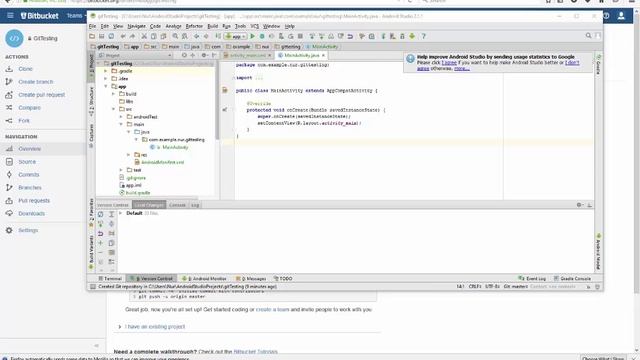Open the VCS menu
Image resolution: width=640 pixels, height=360 pixels.
(255, 26)
